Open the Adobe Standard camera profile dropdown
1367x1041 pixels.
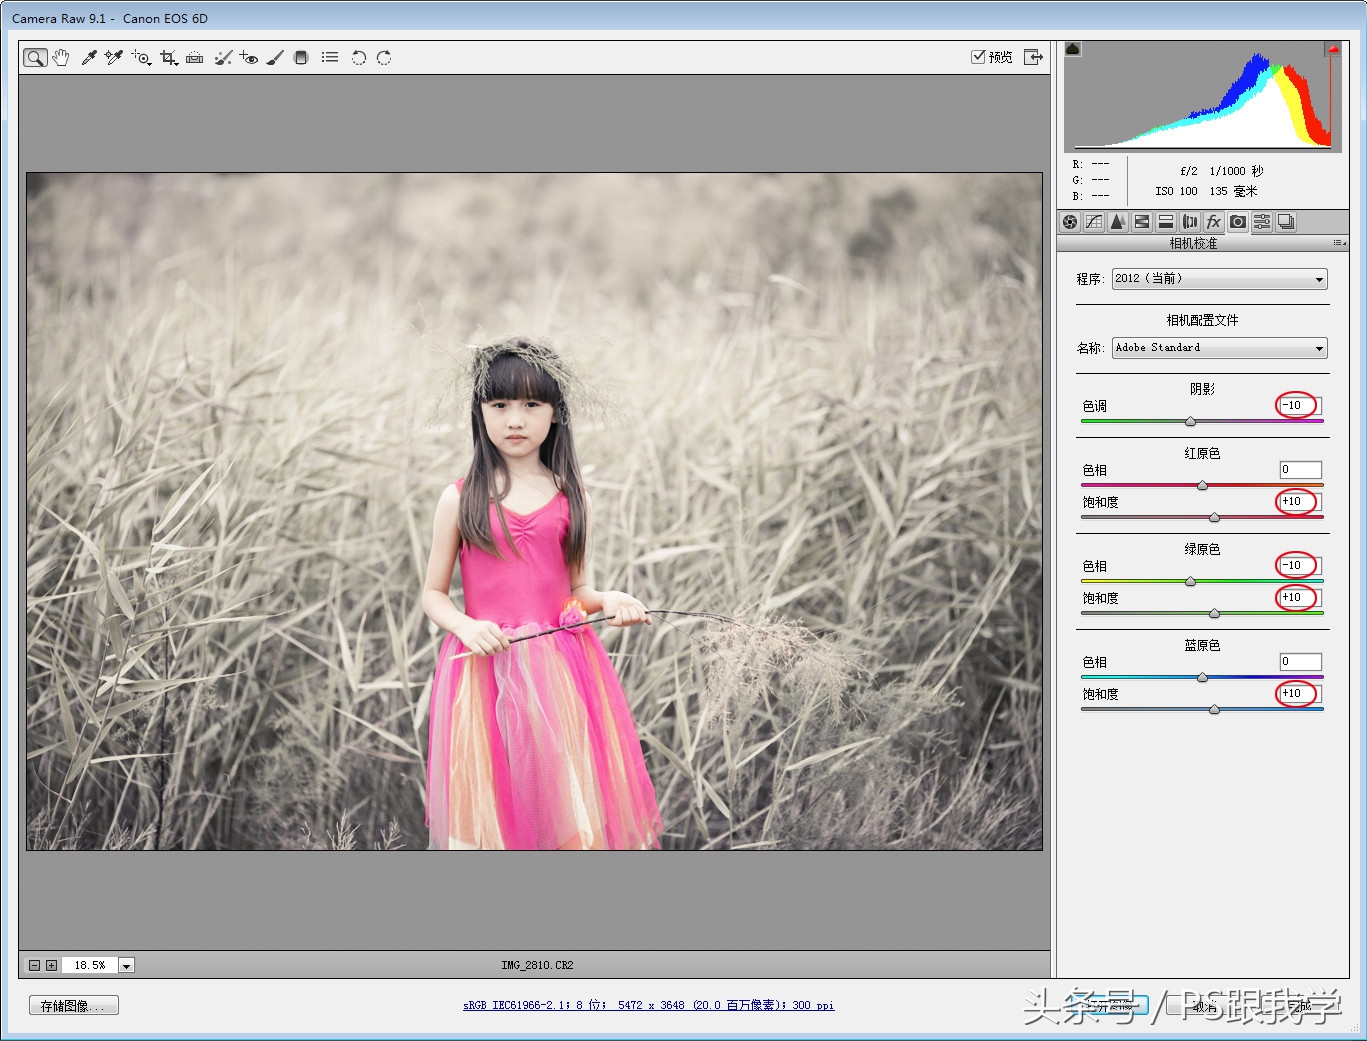click(x=1219, y=348)
